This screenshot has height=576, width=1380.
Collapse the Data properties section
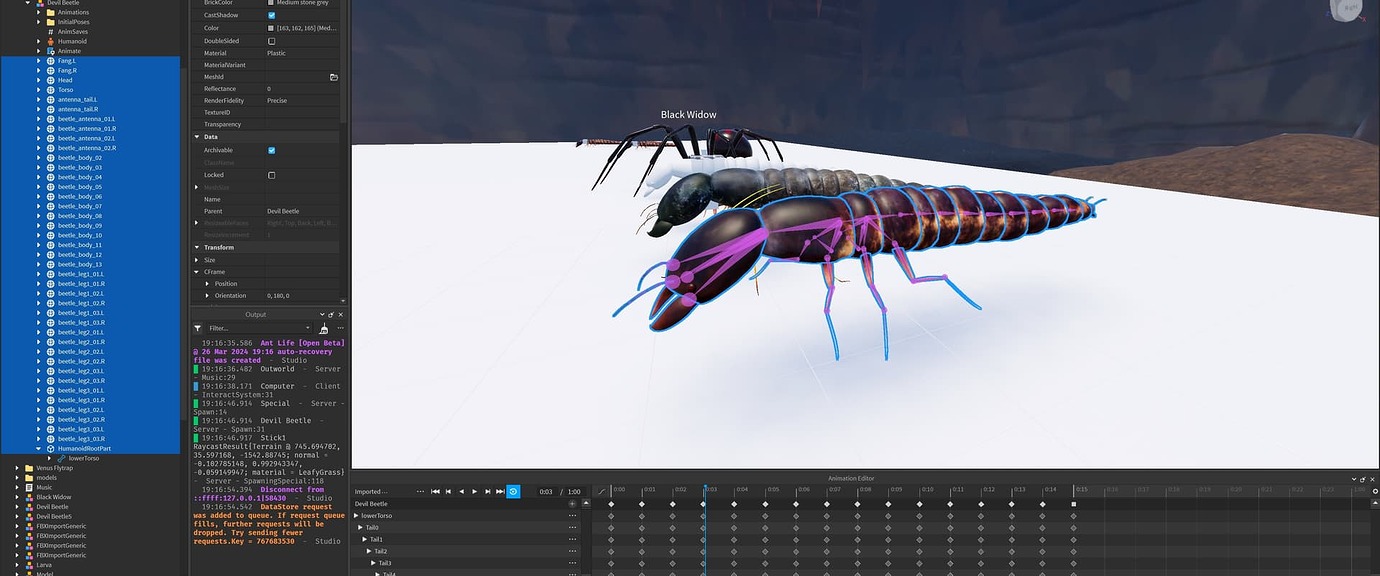(197, 136)
